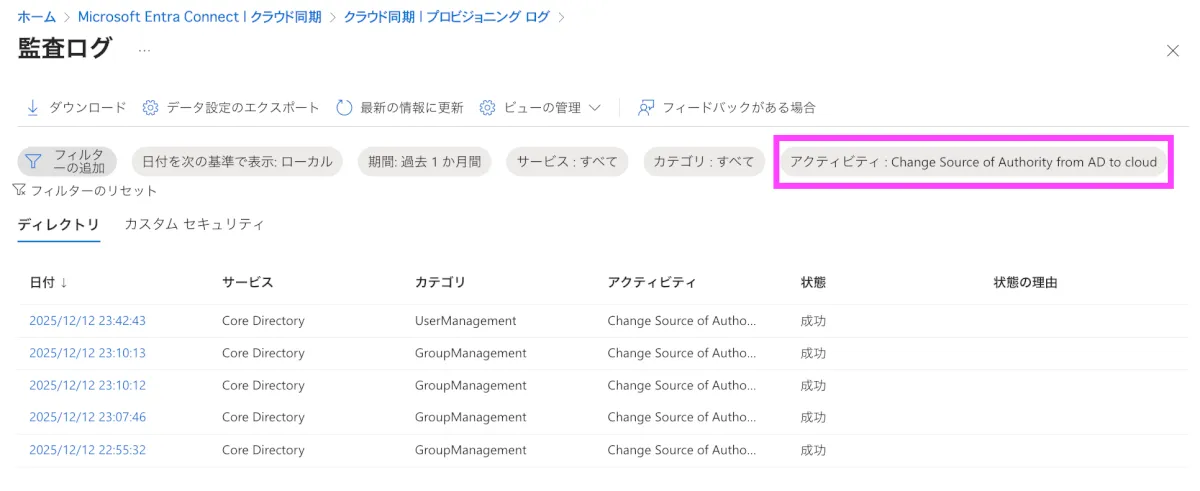Viewport: 1200px width, 491px height.
Task: Click the Reset filters funnel icon
Action: (x=20, y=190)
